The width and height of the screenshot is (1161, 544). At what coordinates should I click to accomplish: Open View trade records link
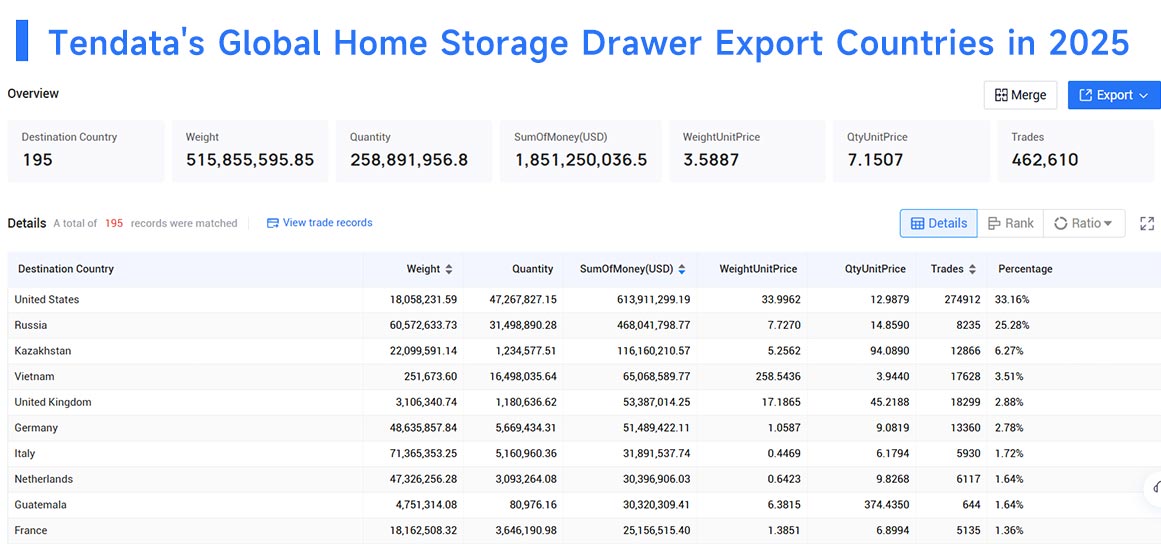click(319, 223)
